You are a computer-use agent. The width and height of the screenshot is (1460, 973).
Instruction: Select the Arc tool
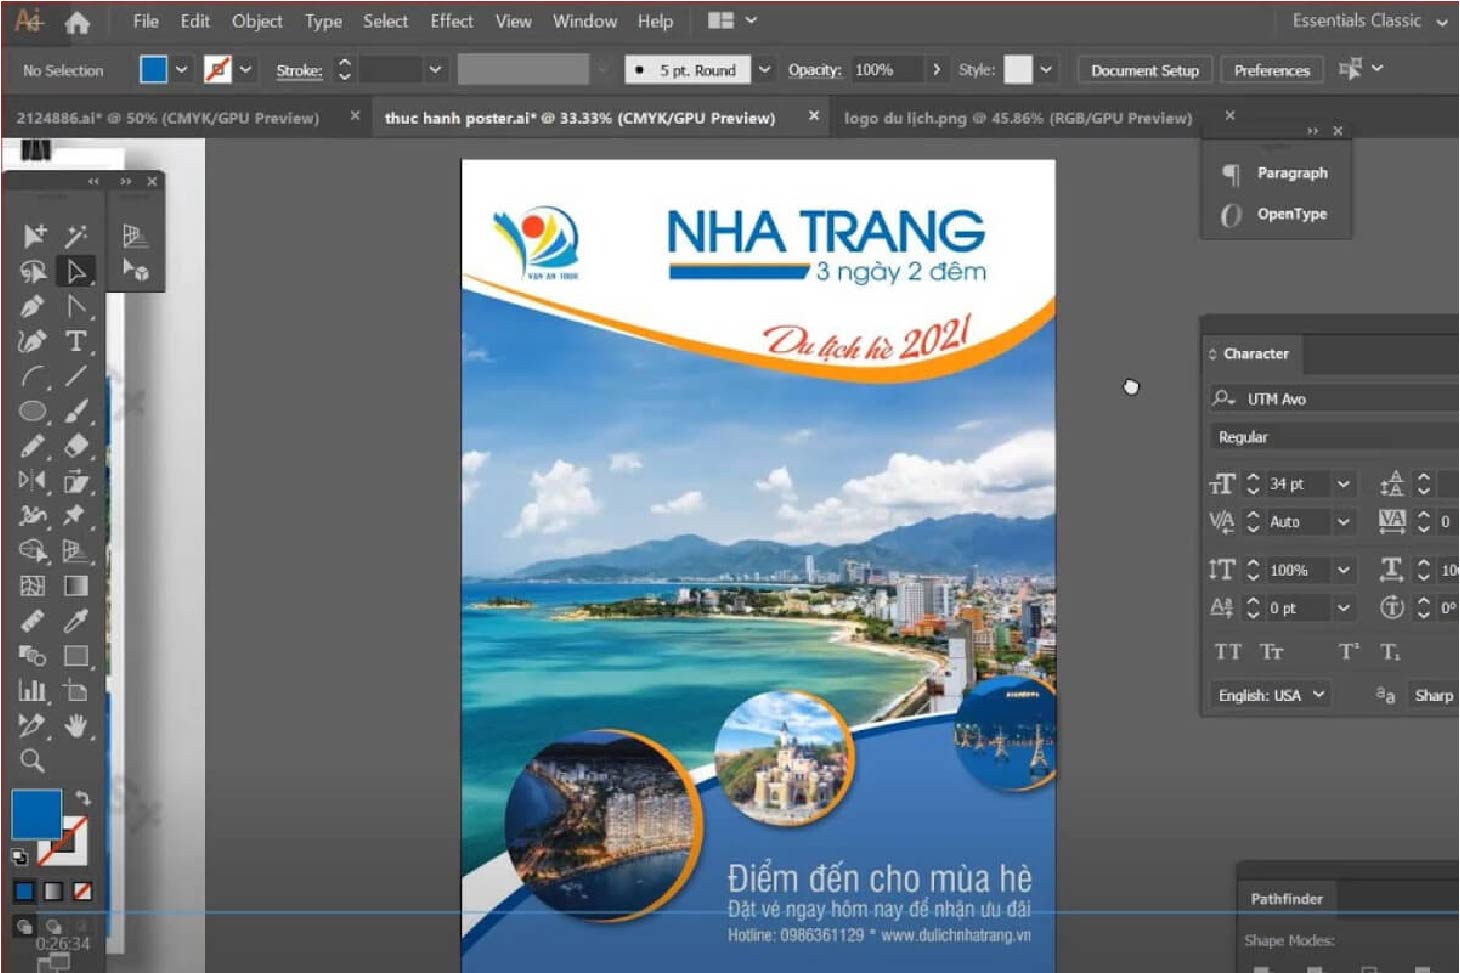32,376
